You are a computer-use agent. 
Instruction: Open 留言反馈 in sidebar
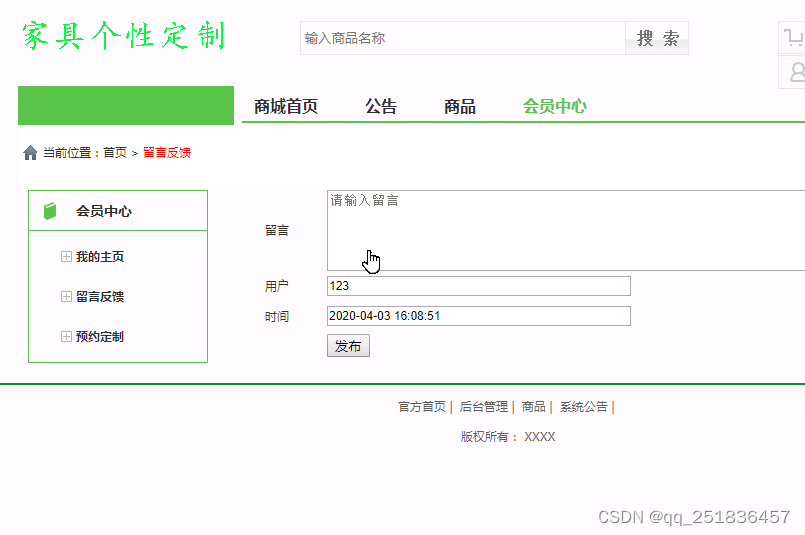click(x=100, y=297)
